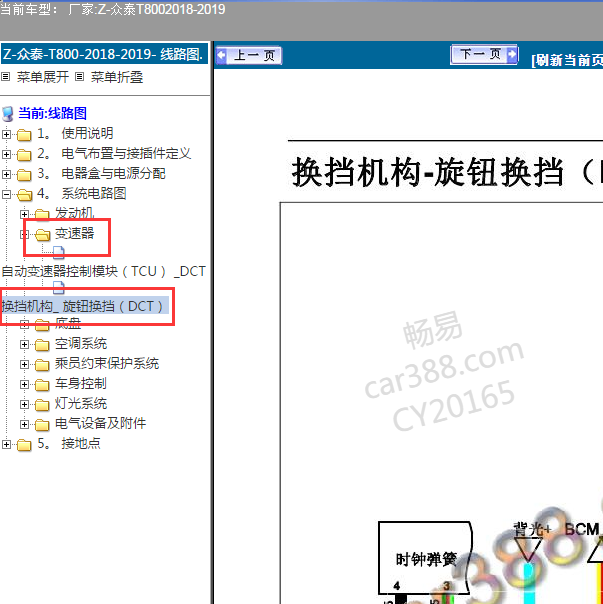
Task: Expand the 车身控制 subfolder
Action: [x=24, y=384]
